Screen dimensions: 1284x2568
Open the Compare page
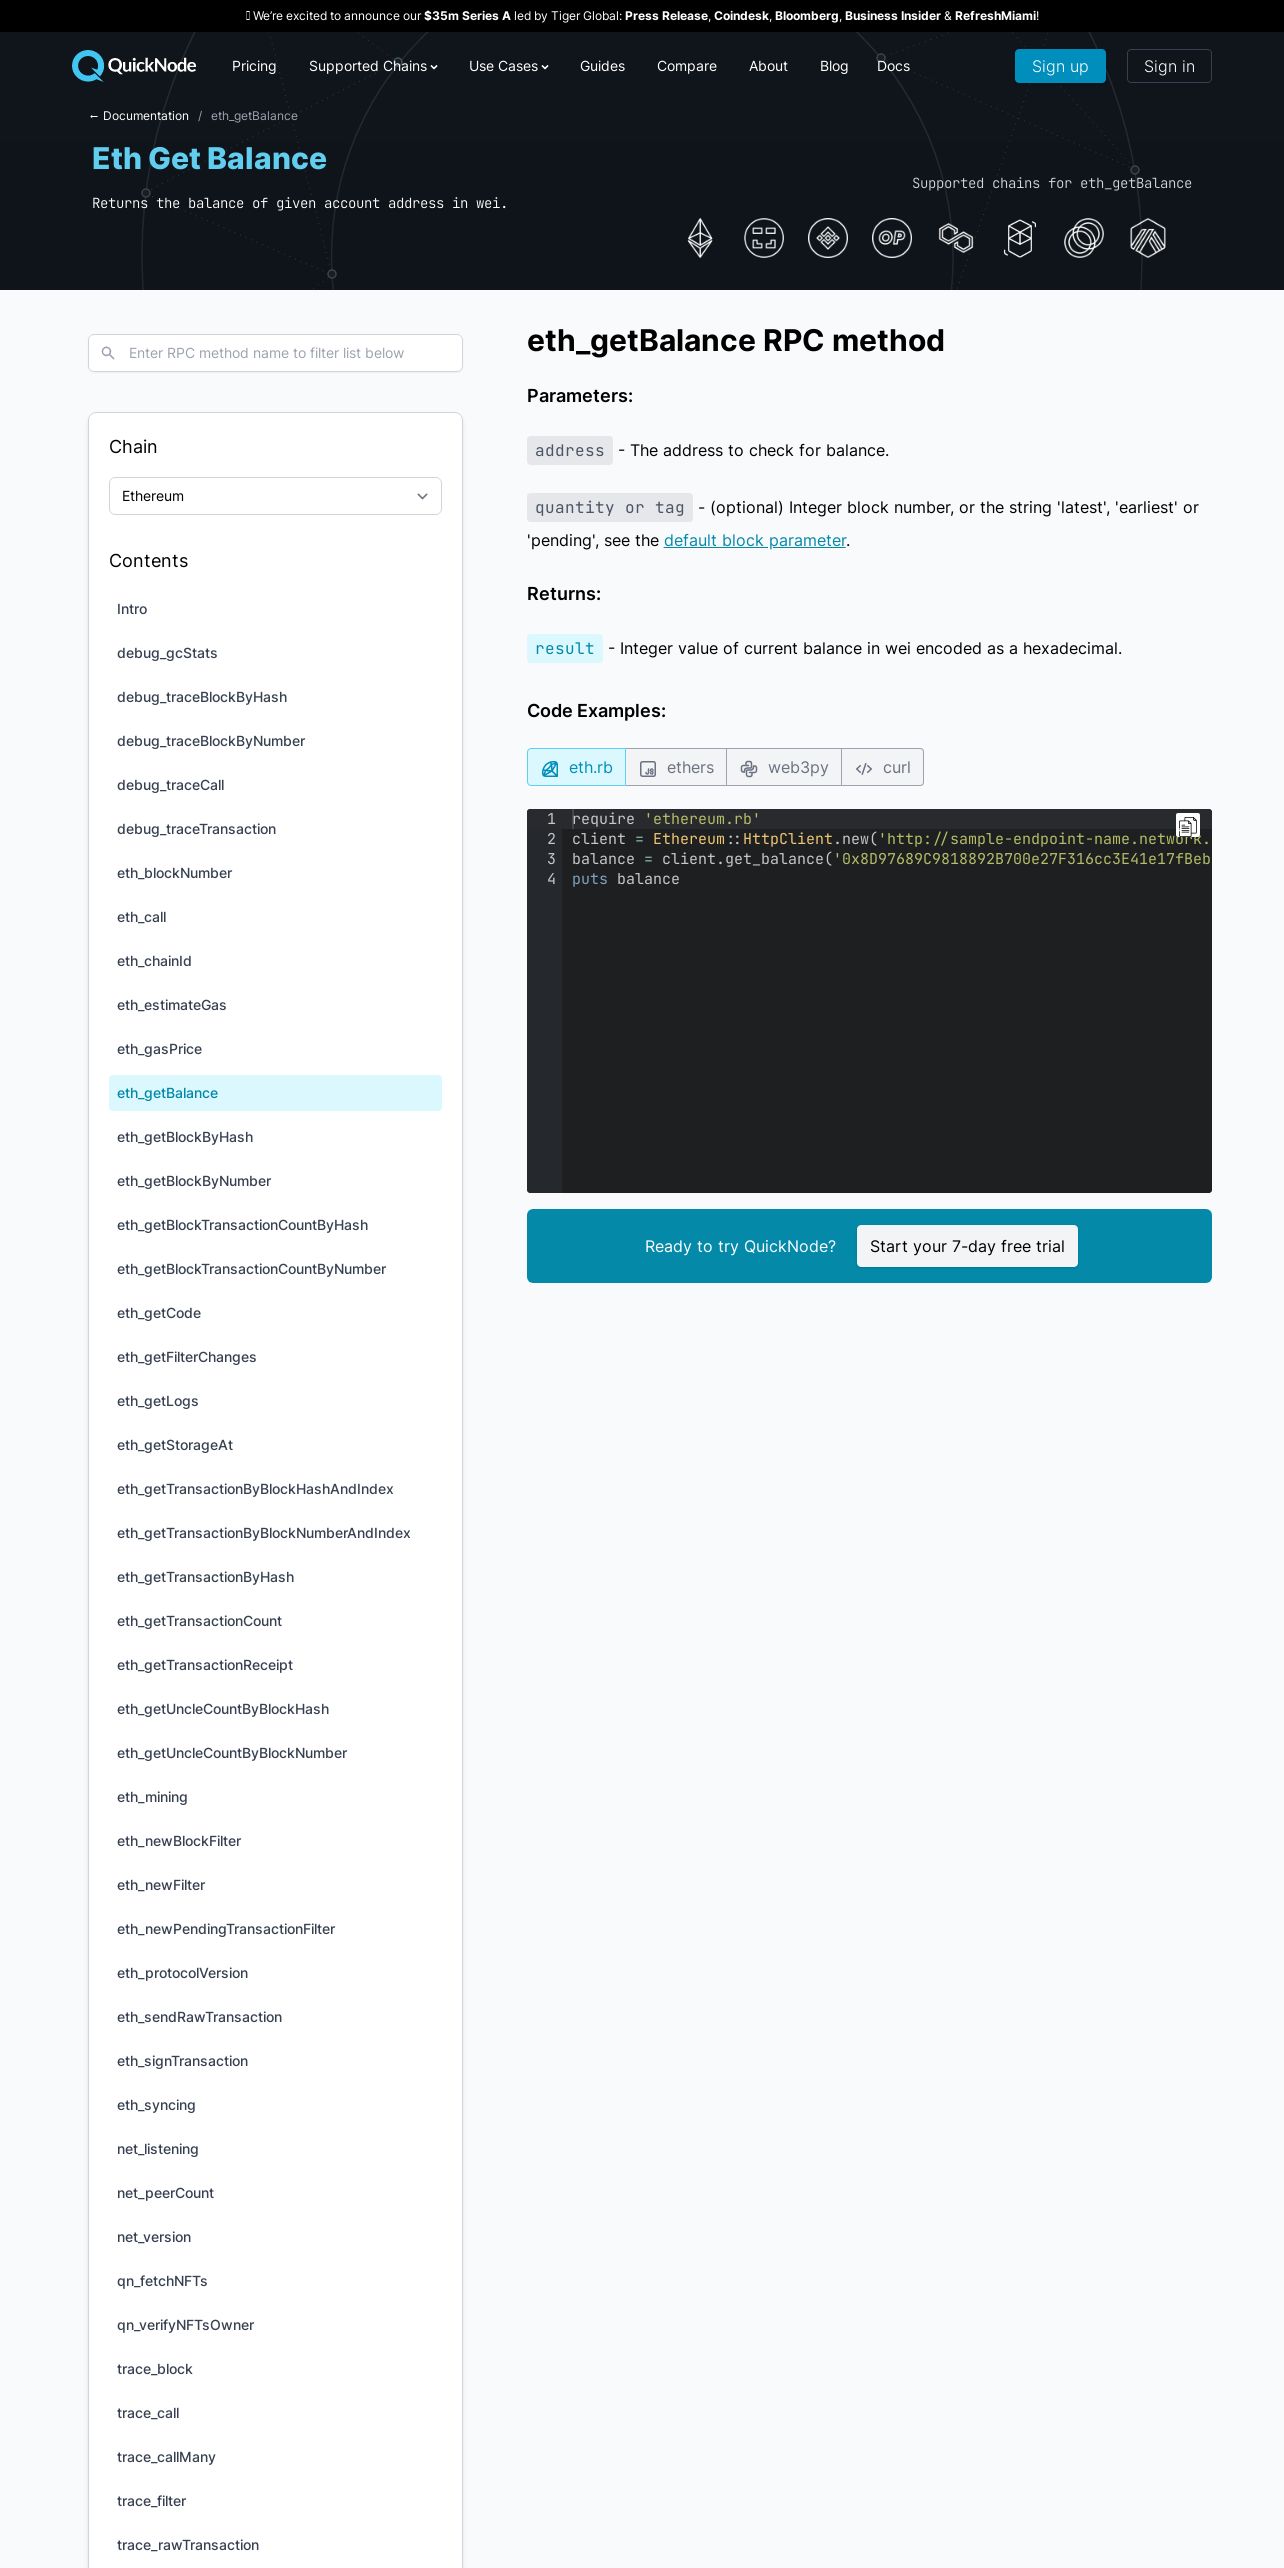point(687,66)
